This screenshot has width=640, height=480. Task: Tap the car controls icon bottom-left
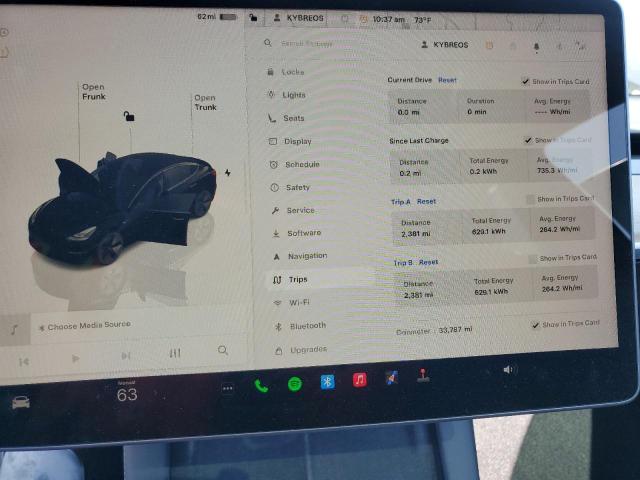(x=21, y=402)
